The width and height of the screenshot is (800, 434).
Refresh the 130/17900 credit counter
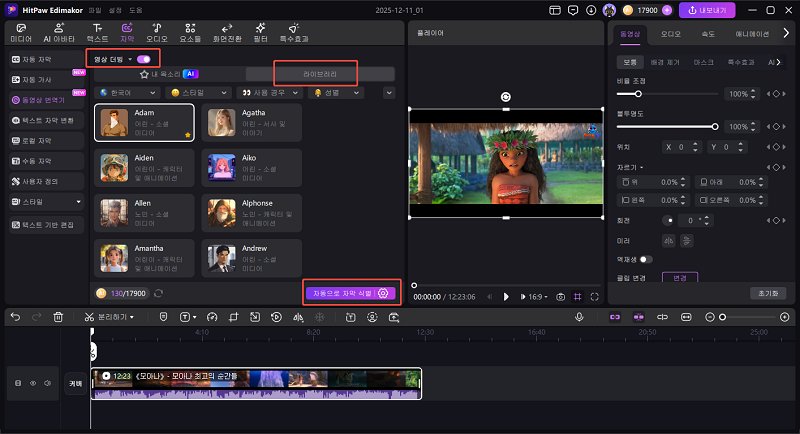point(159,293)
